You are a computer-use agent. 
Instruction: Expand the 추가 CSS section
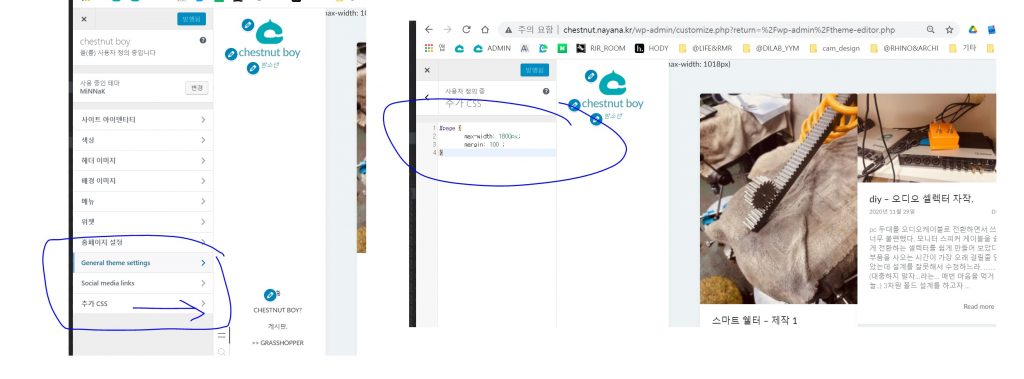coord(142,303)
